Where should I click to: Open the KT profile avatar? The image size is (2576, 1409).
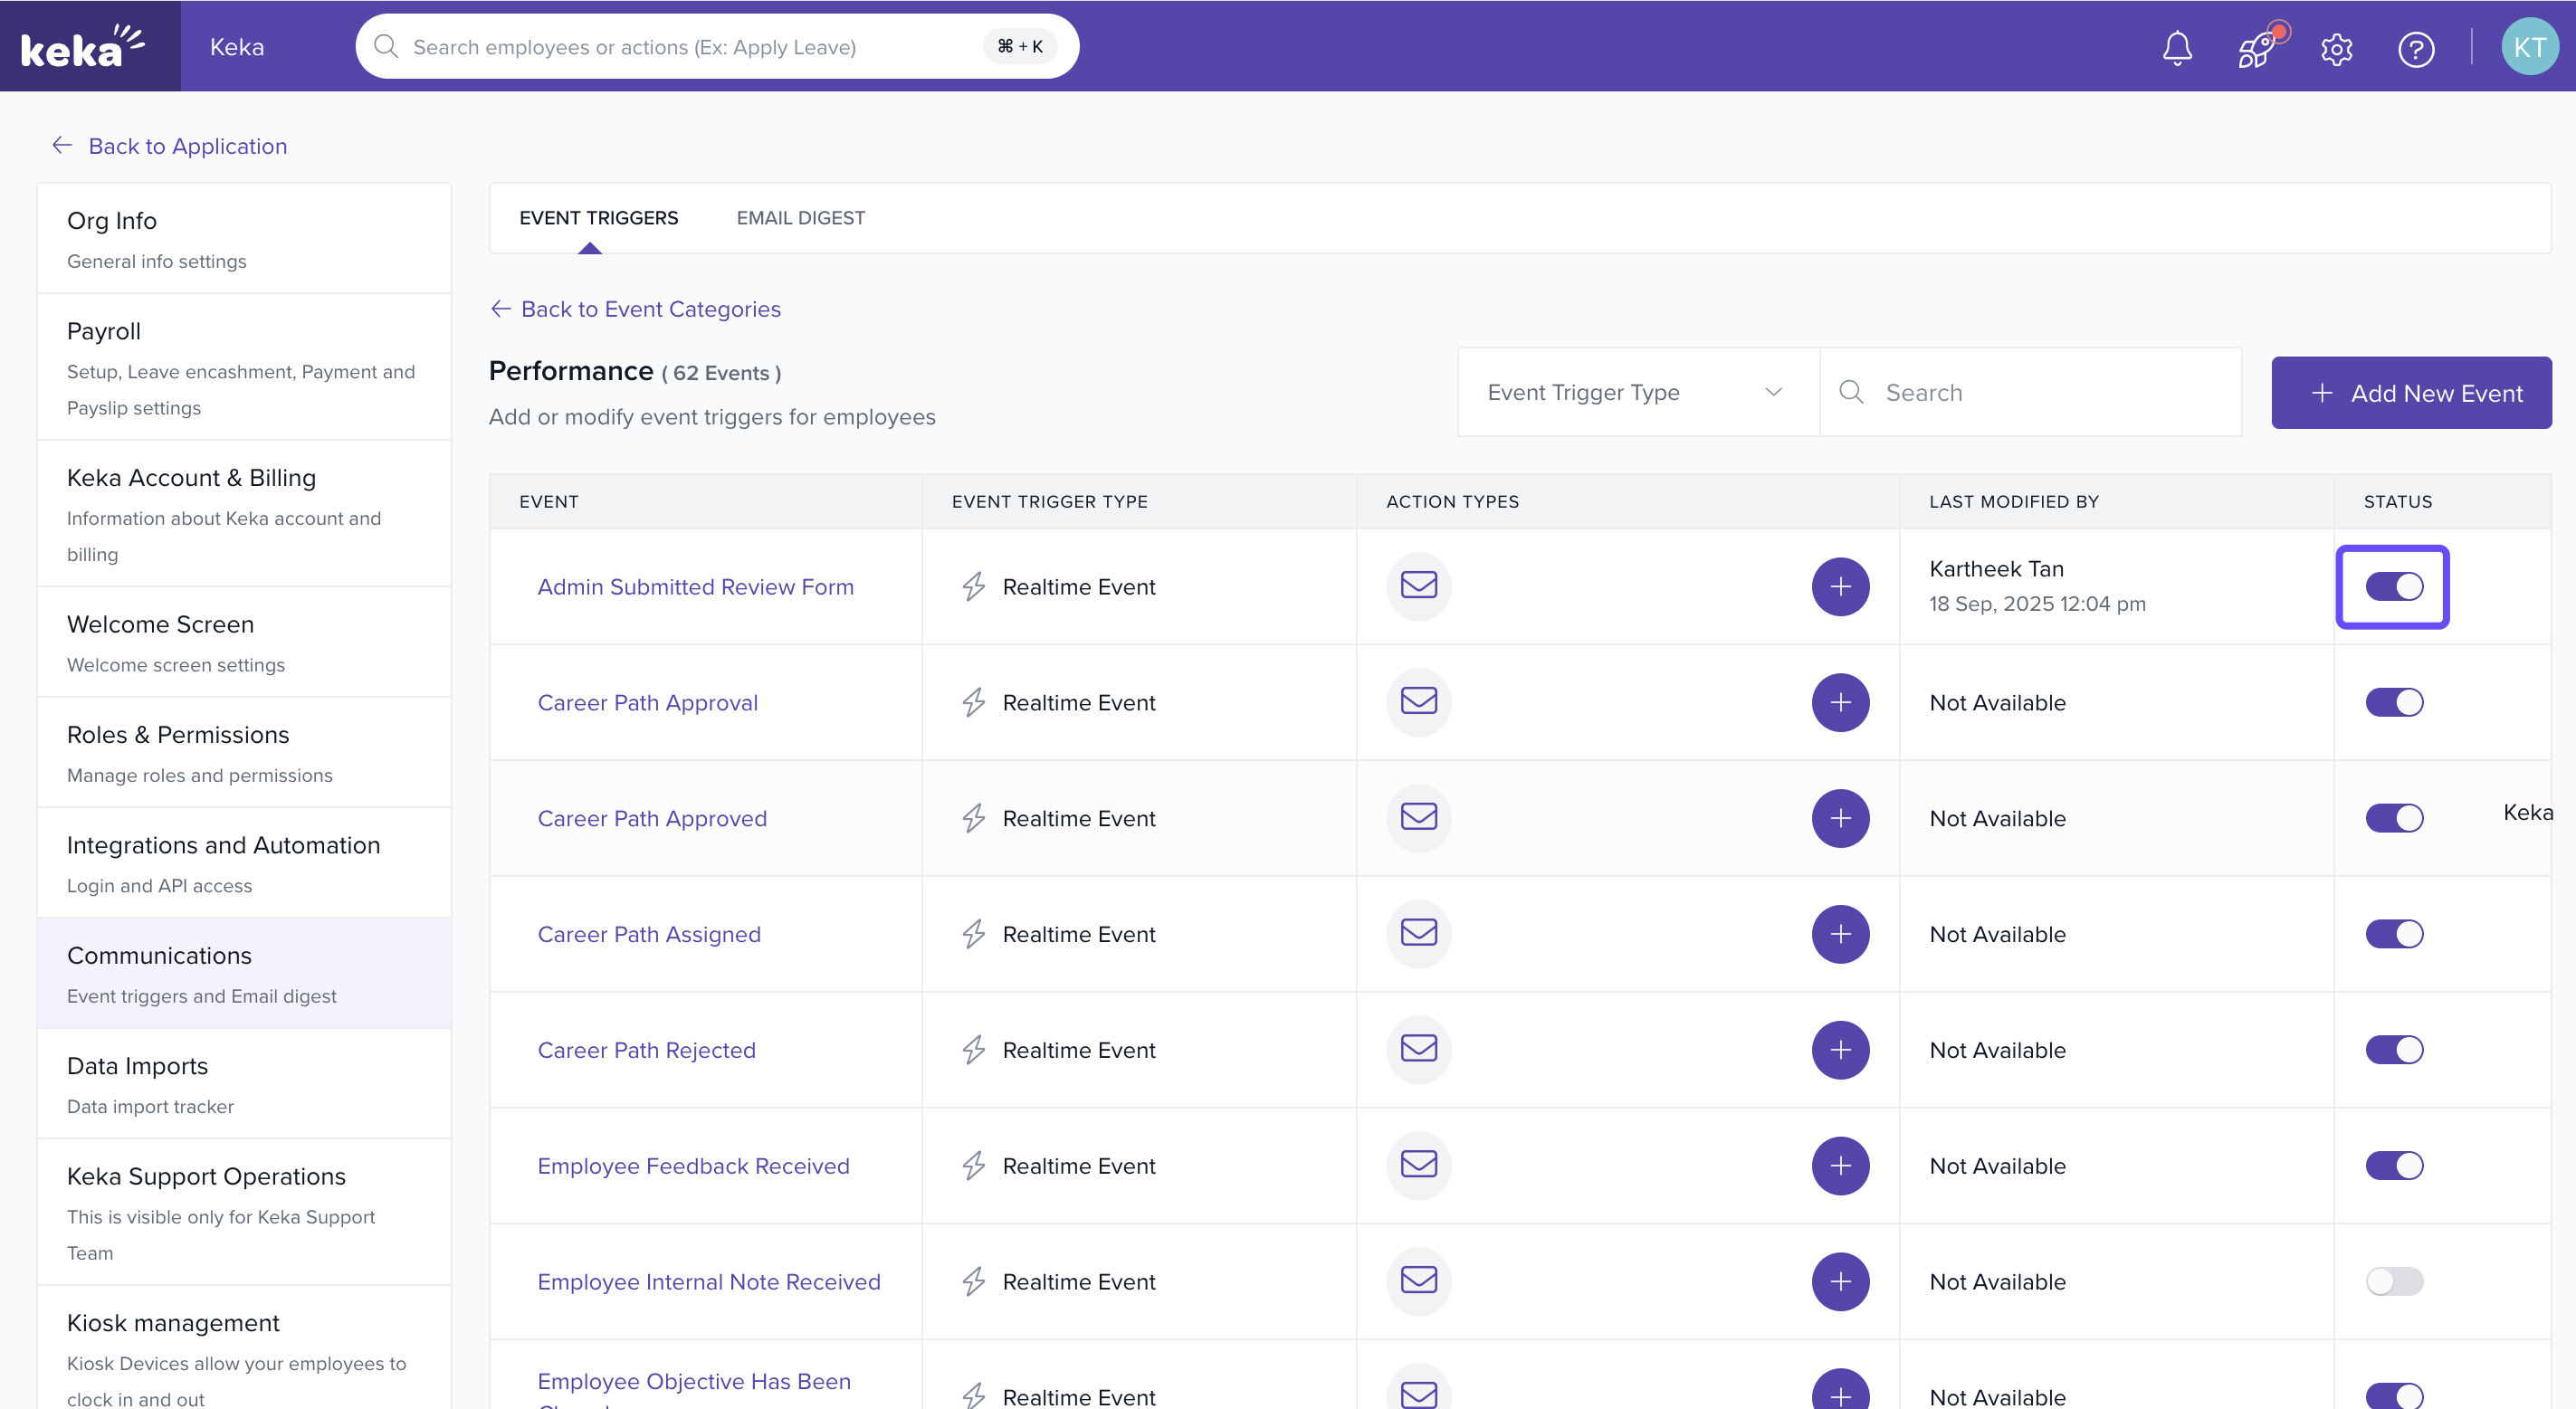point(2529,47)
